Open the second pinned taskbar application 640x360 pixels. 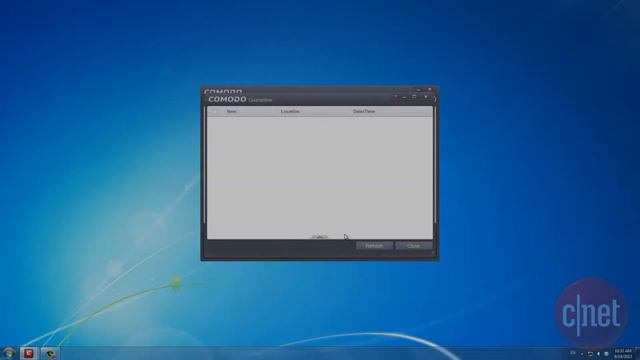(x=50, y=353)
